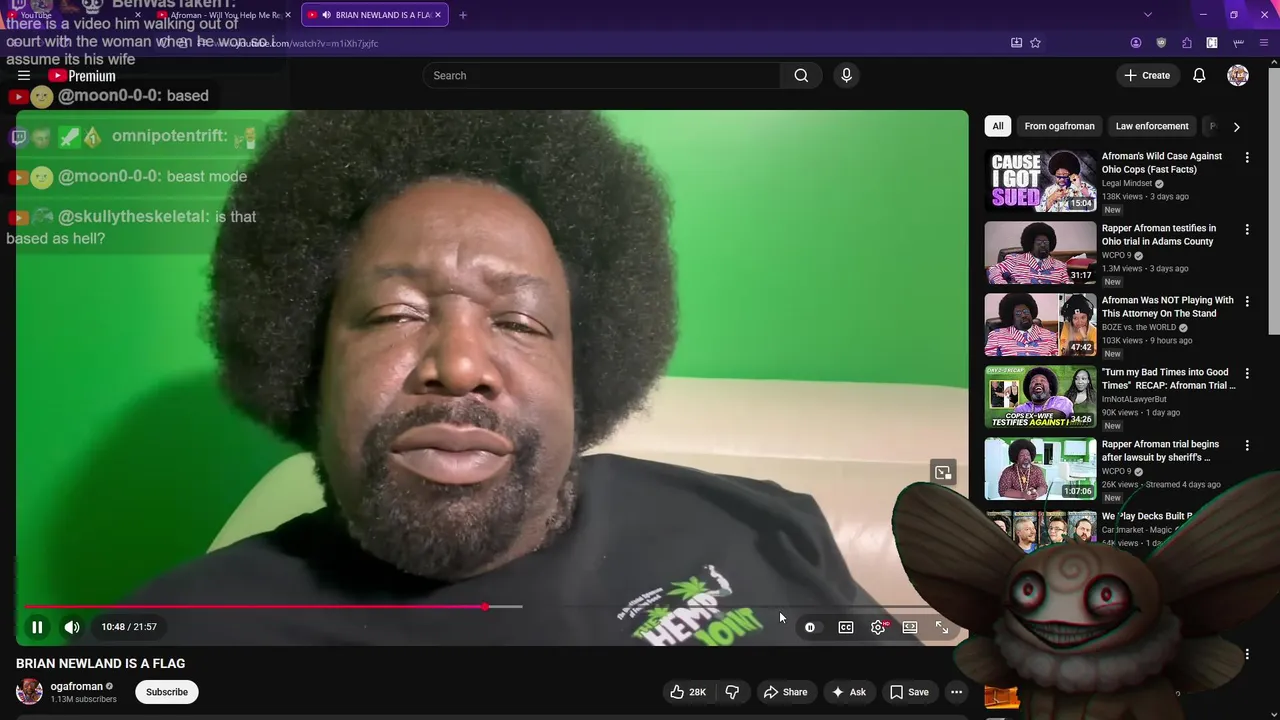Open the Create upload menu
Image resolution: width=1280 pixels, height=720 pixels.
coord(1147,75)
